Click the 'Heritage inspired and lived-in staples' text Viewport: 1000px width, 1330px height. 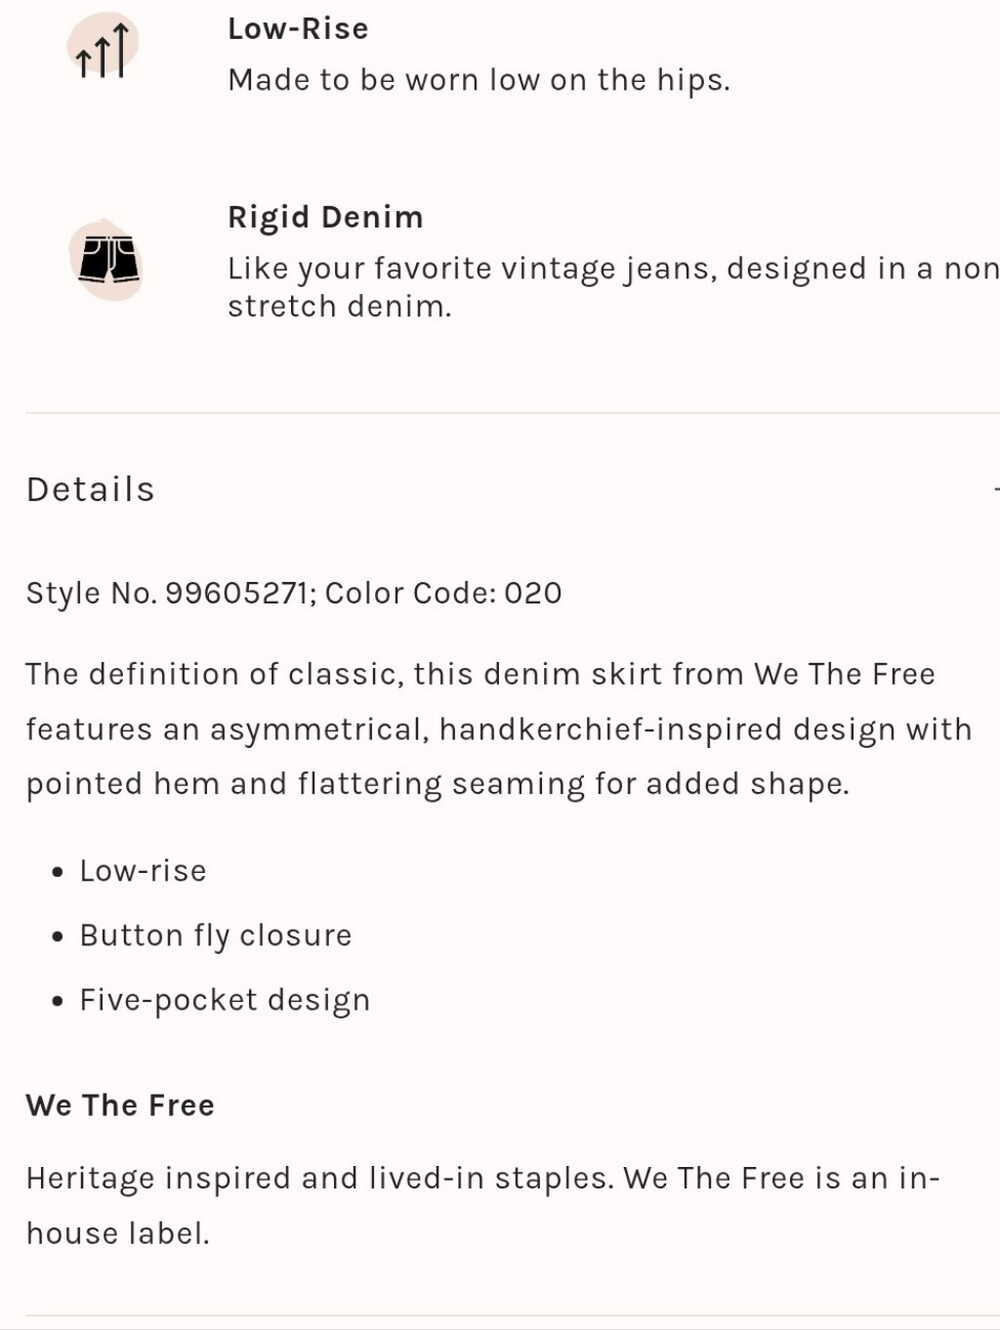(320, 1178)
